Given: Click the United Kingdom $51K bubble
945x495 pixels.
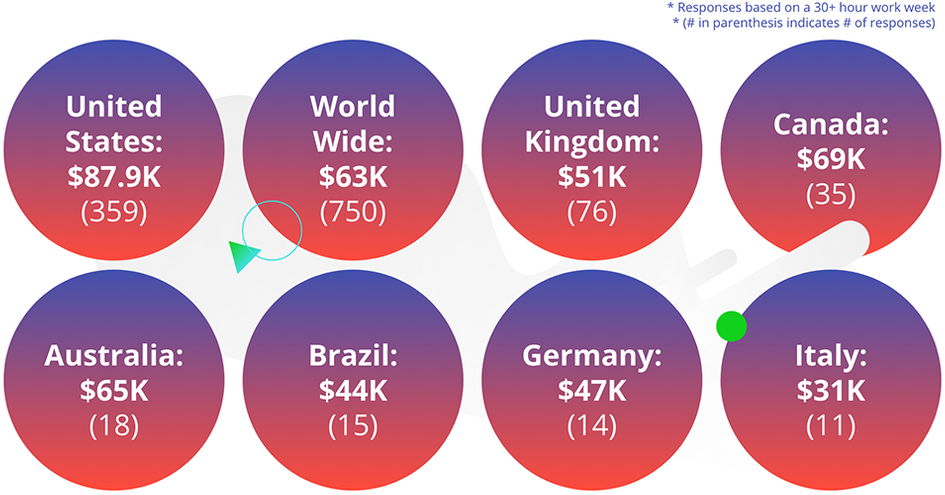Looking at the screenshot, I should coord(592,150).
